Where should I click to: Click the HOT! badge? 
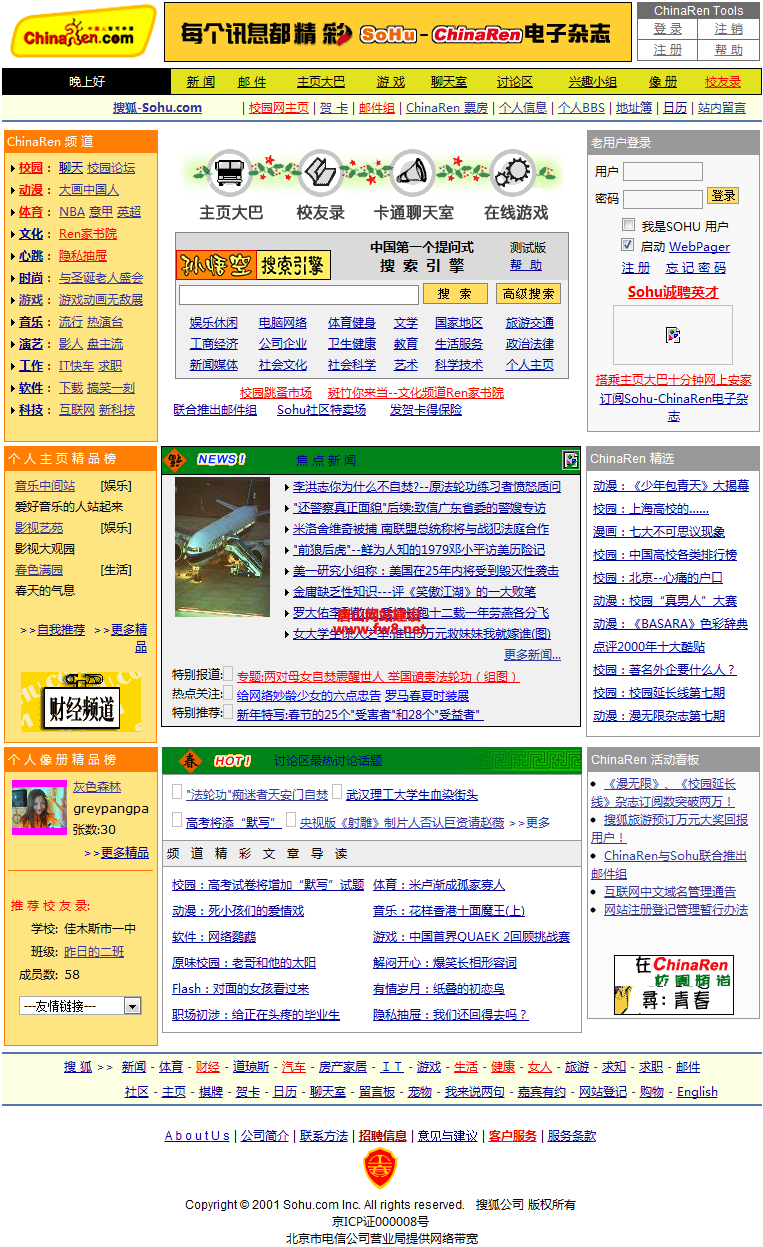tap(232, 761)
